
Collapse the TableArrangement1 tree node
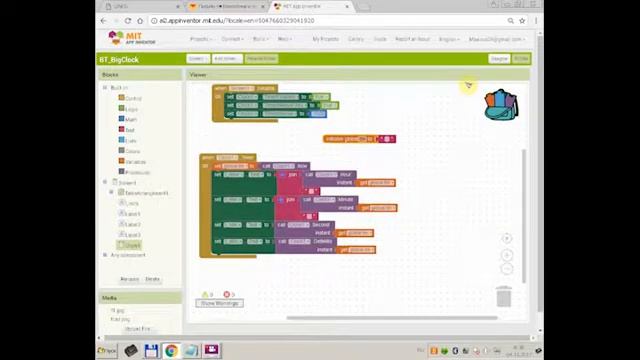[x=111, y=192]
